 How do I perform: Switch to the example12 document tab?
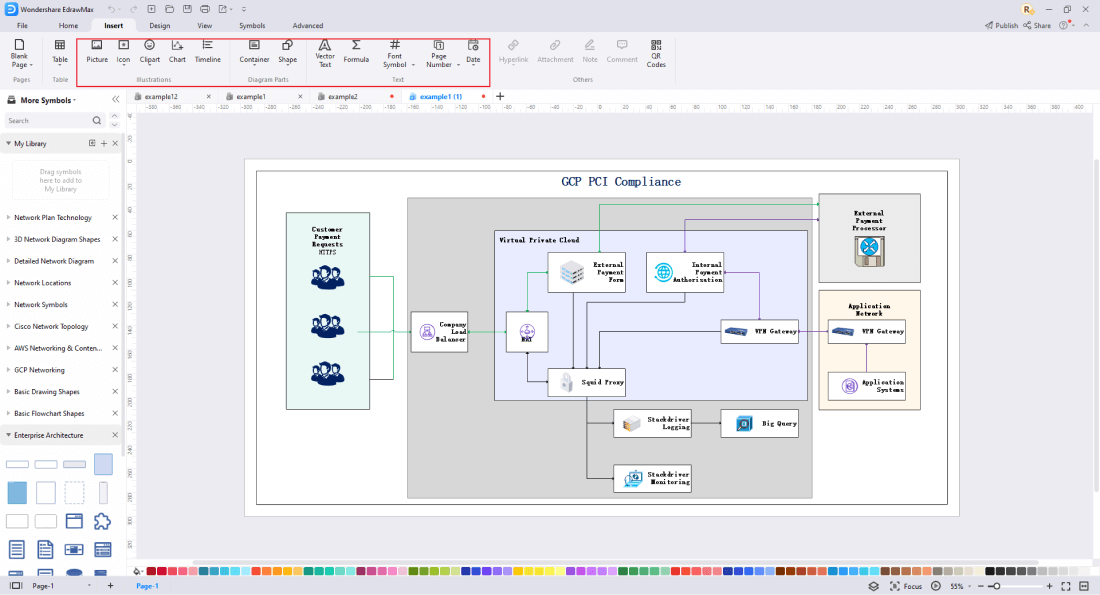click(161, 97)
